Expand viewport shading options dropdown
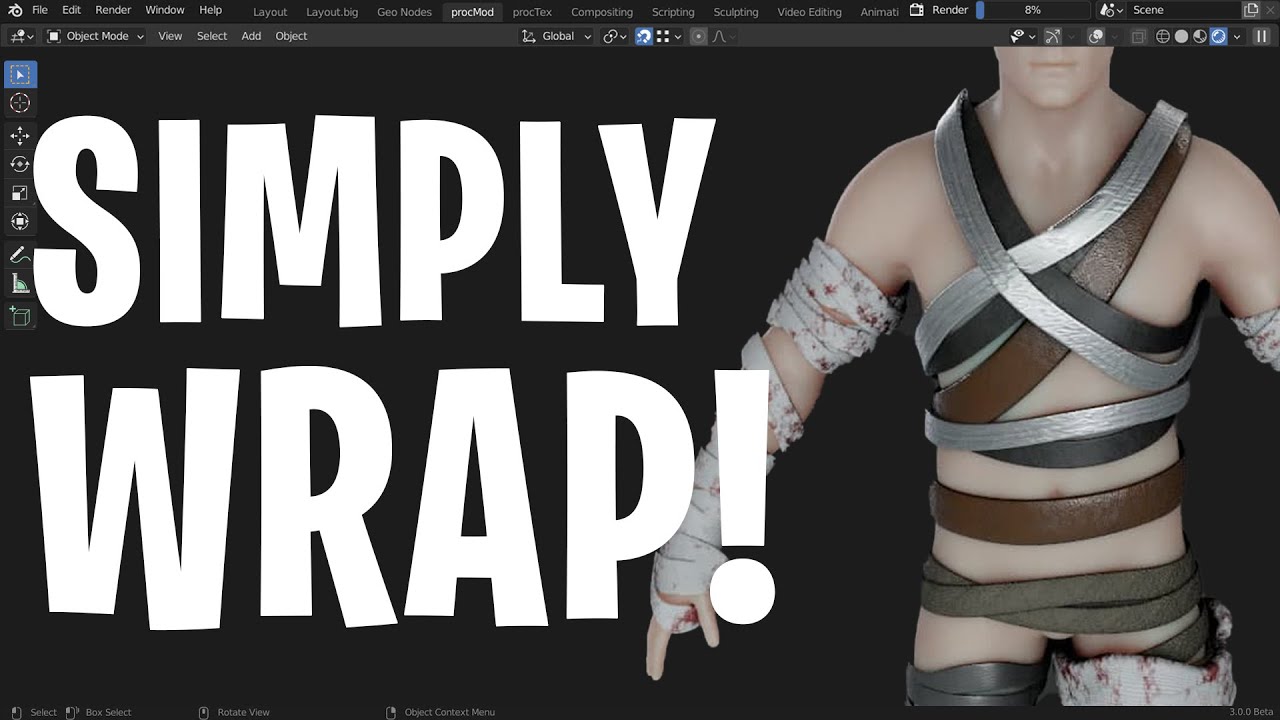Image resolution: width=1280 pixels, height=720 pixels. pyautogui.click(x=1237, y=36)
